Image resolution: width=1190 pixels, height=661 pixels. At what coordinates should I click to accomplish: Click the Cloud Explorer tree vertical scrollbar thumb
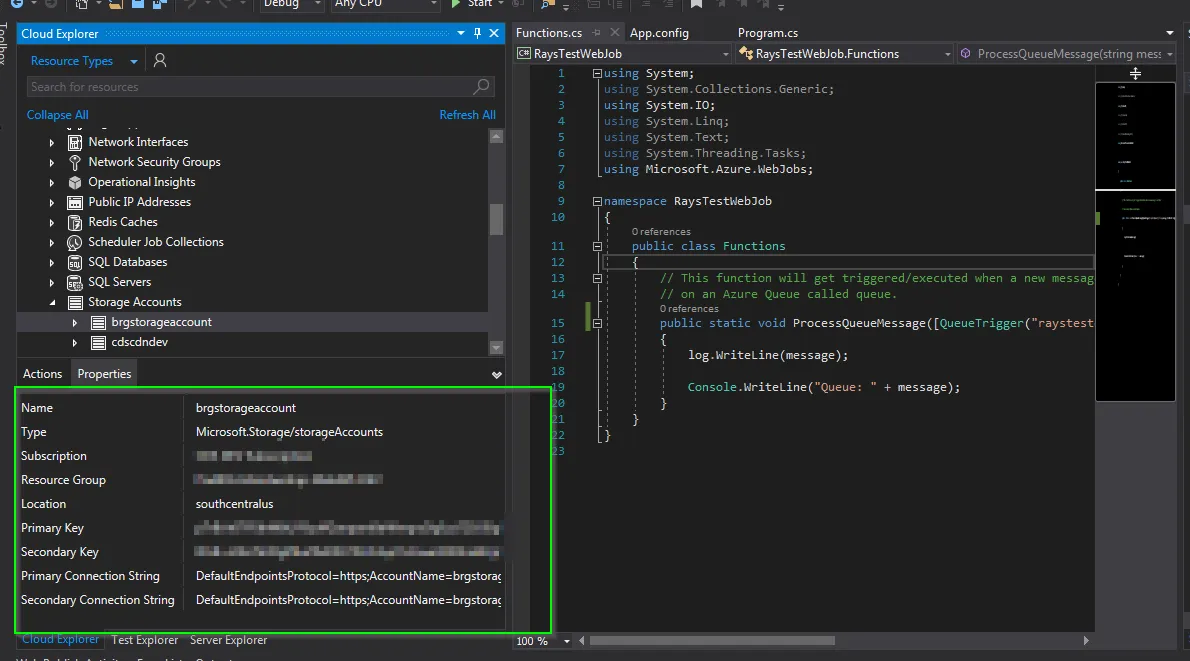496,218
